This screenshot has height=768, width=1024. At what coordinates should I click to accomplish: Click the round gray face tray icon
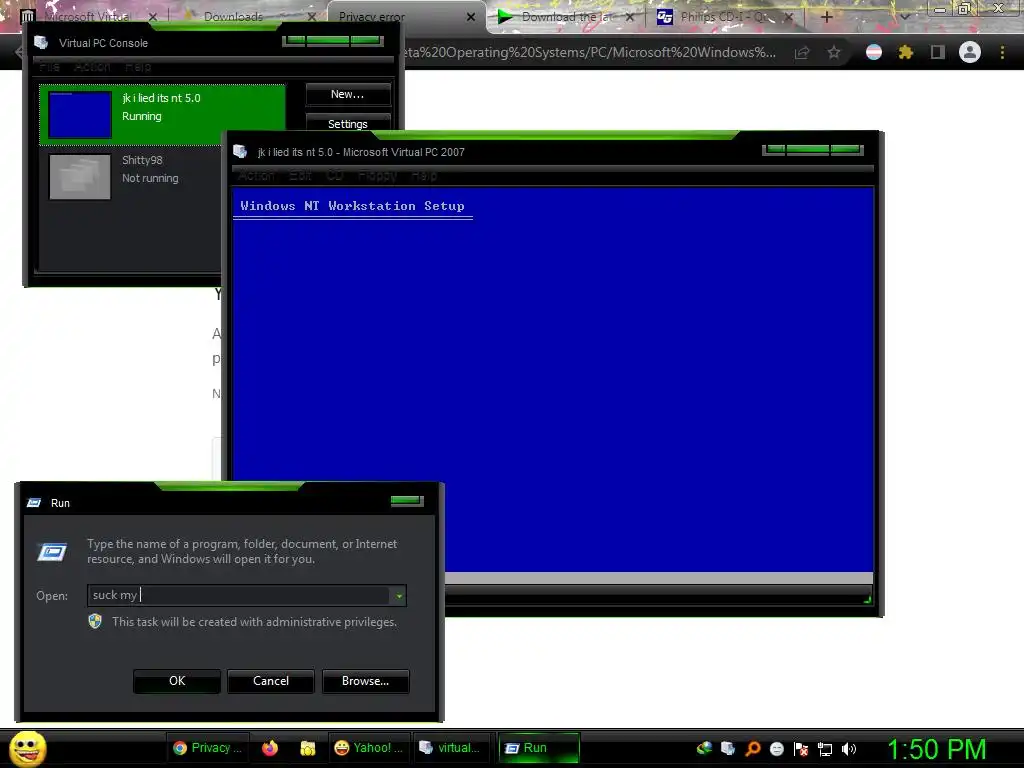coord(777,748)
